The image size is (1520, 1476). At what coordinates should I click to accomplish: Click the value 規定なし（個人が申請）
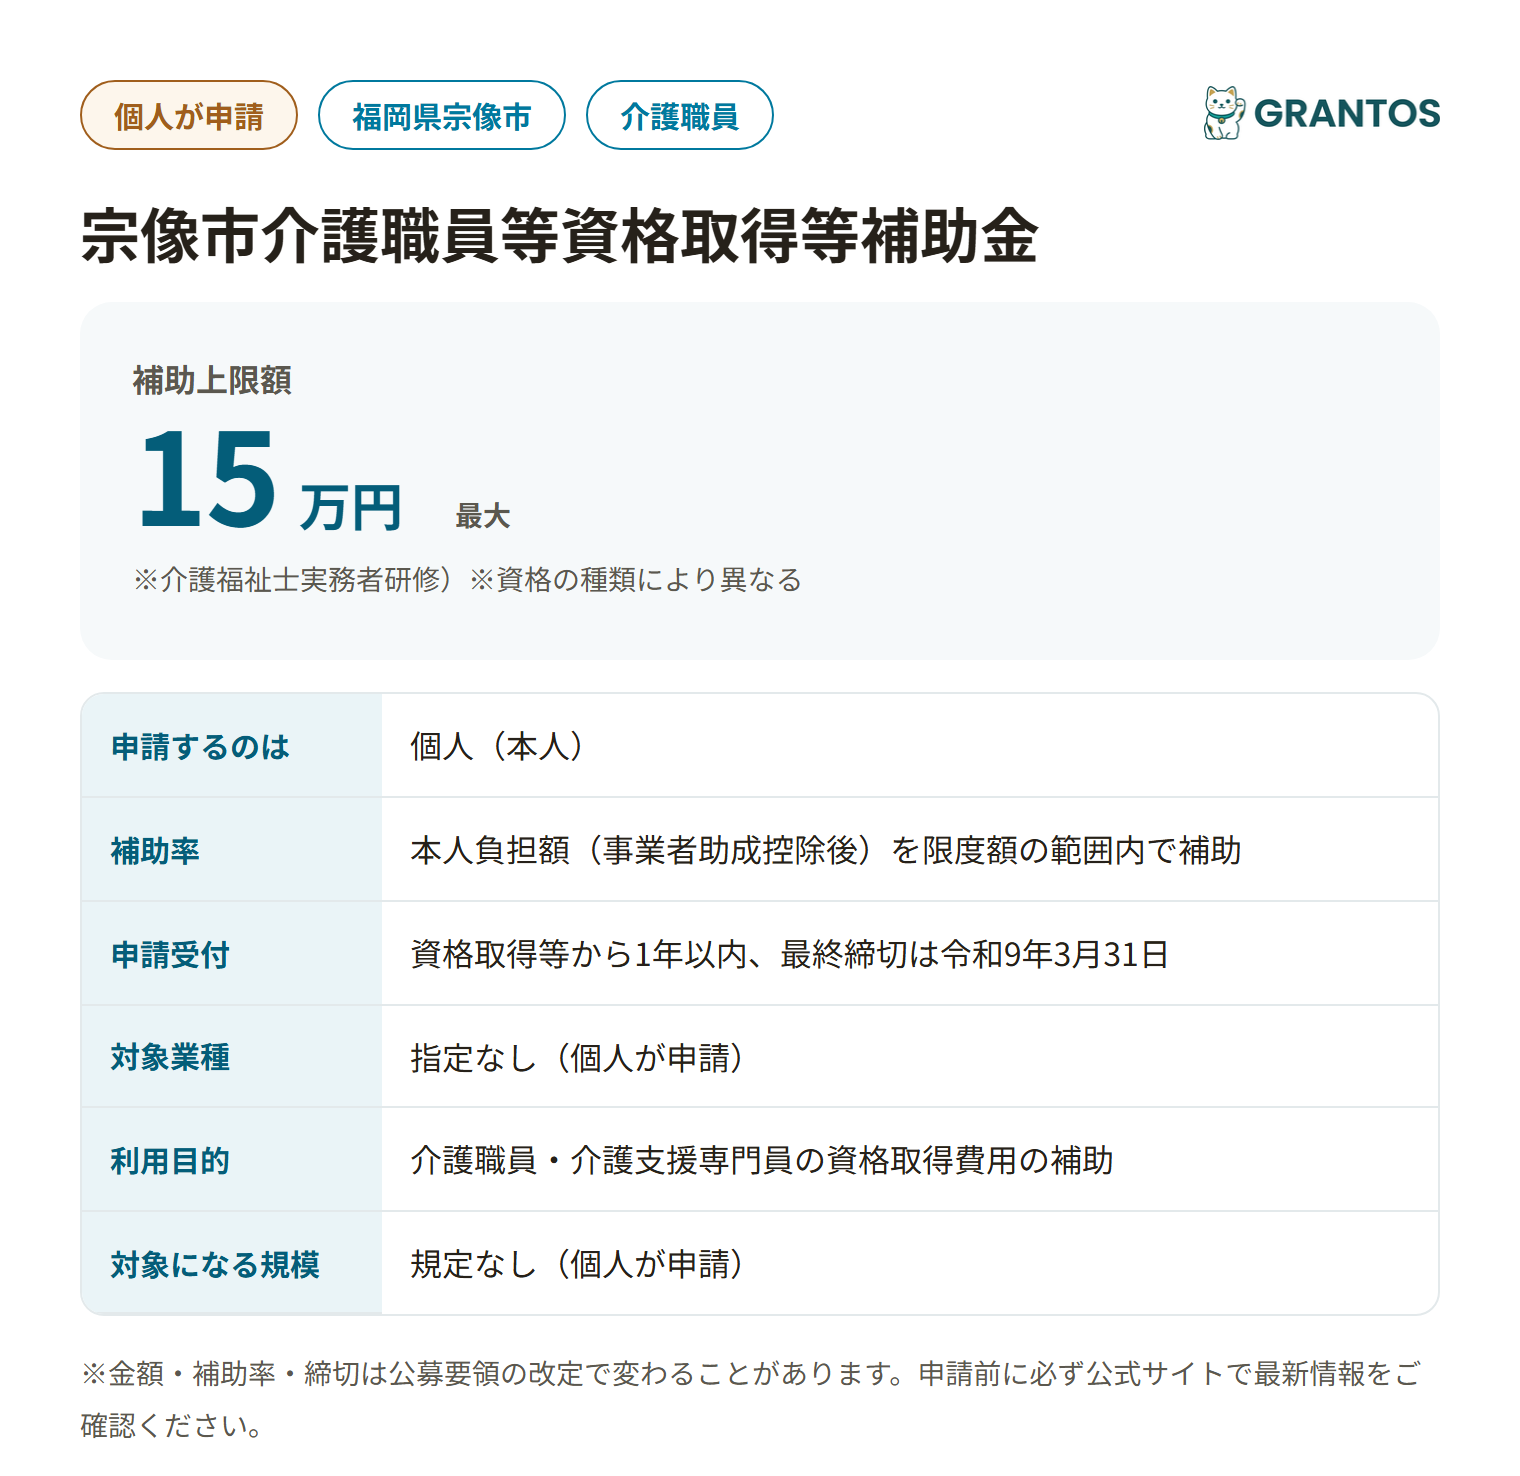pyautogui.click(x=578, y=1265)
